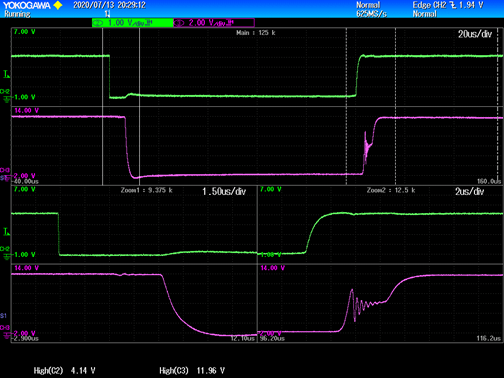Select the CH2 ground marker in main window
Screen dimensions: 504x378
(6, 96)
